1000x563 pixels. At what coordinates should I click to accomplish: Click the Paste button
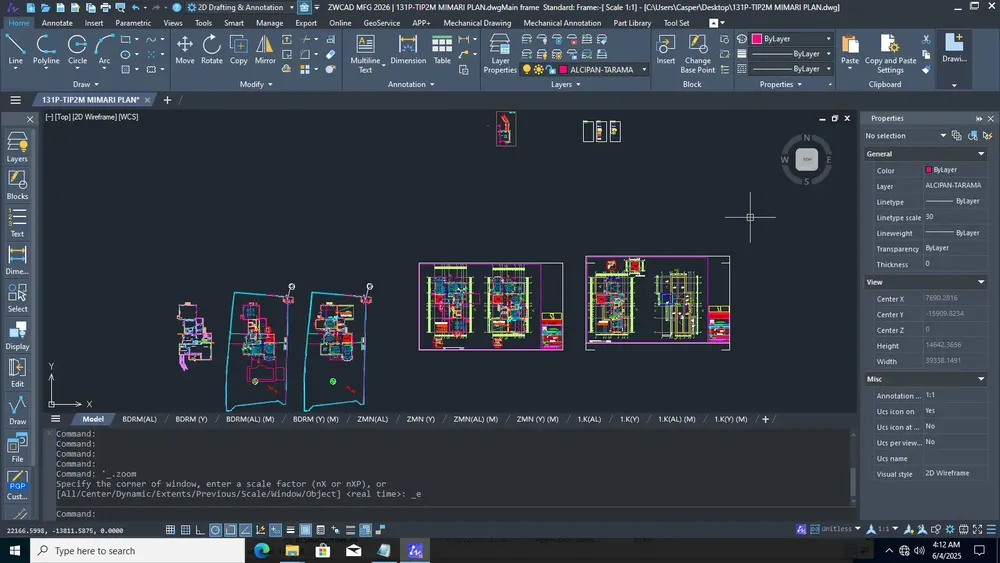coord(849,51)
